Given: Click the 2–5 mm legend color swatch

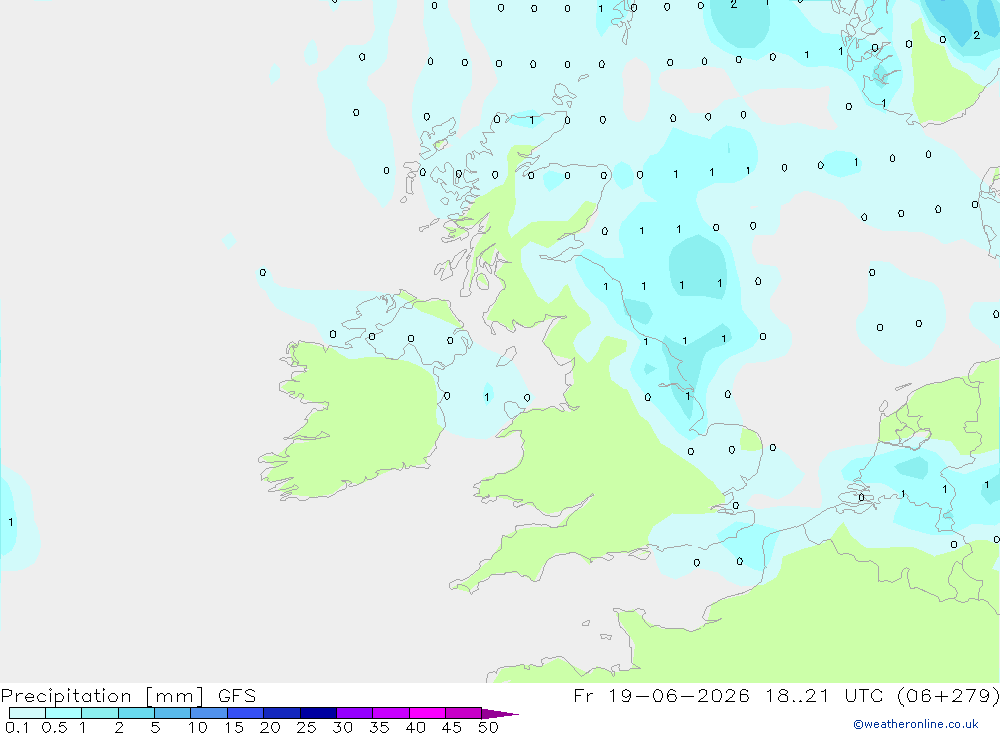Looking at the screenshot, I should point(136,713).
